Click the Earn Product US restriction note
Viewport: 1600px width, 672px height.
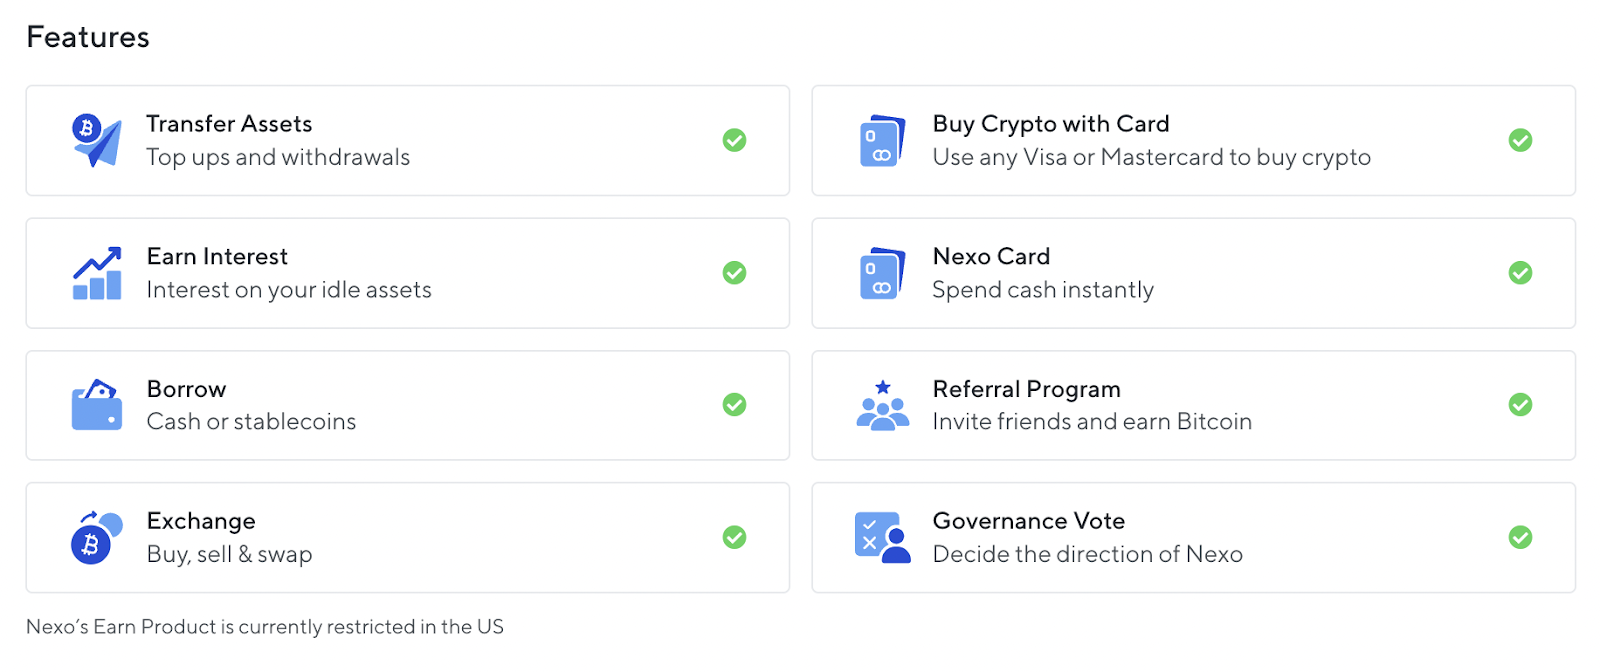point(265,627)
